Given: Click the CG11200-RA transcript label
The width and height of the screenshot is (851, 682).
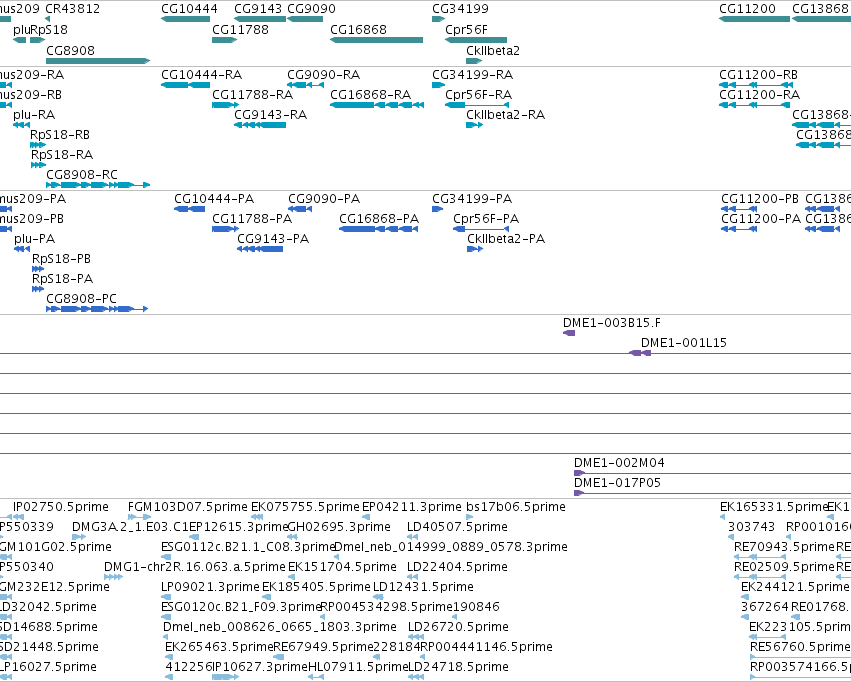Looking at the screenshot, I should coord(759,94).
